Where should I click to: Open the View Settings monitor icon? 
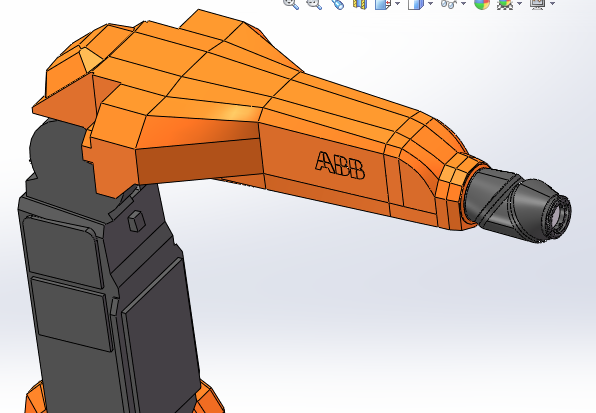coord(537,3)
